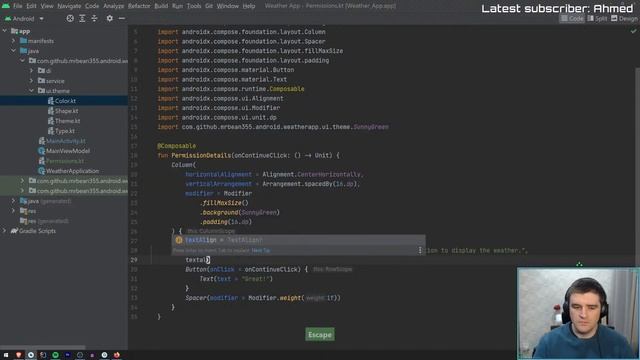Image resolution: width=640 pixels, height=360 pixels.
Task: Open the Windows Start button
Action: tap(6, 355)
